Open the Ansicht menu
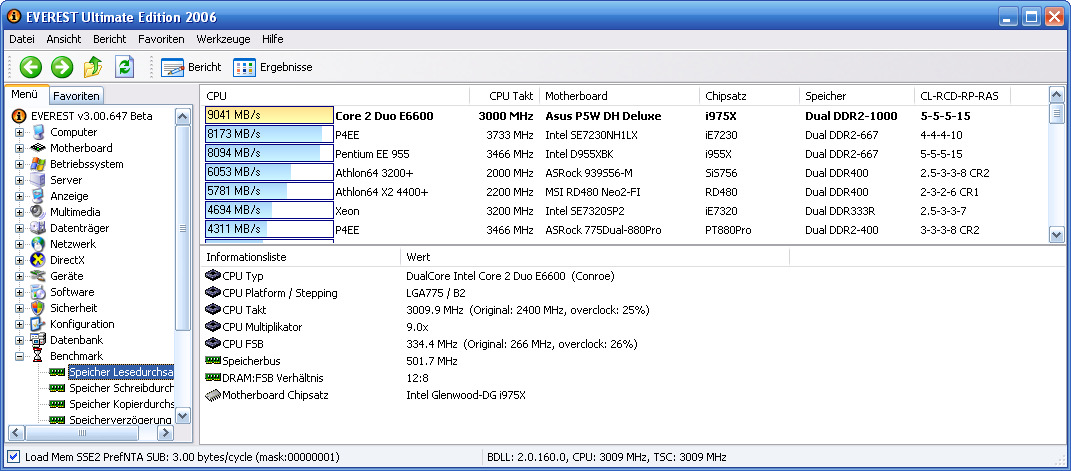Viewport: 1071px width, 471px height. [64, 39]
